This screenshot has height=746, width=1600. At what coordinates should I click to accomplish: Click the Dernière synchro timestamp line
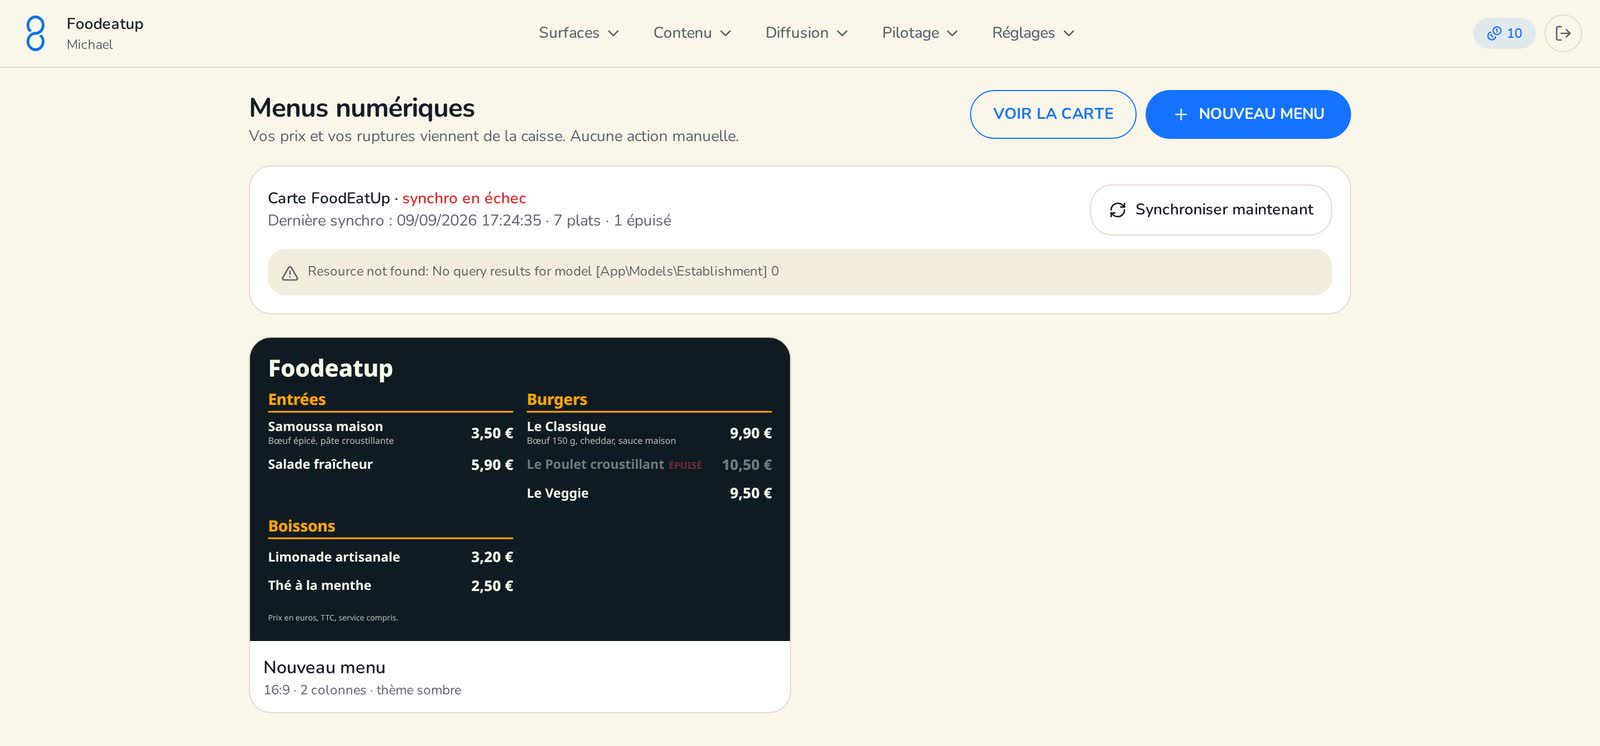(469, 220)
